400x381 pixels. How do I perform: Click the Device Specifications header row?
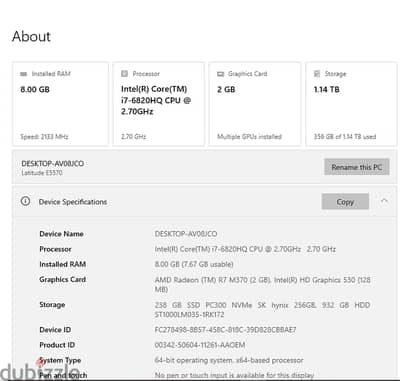click(x=205, y=202)
